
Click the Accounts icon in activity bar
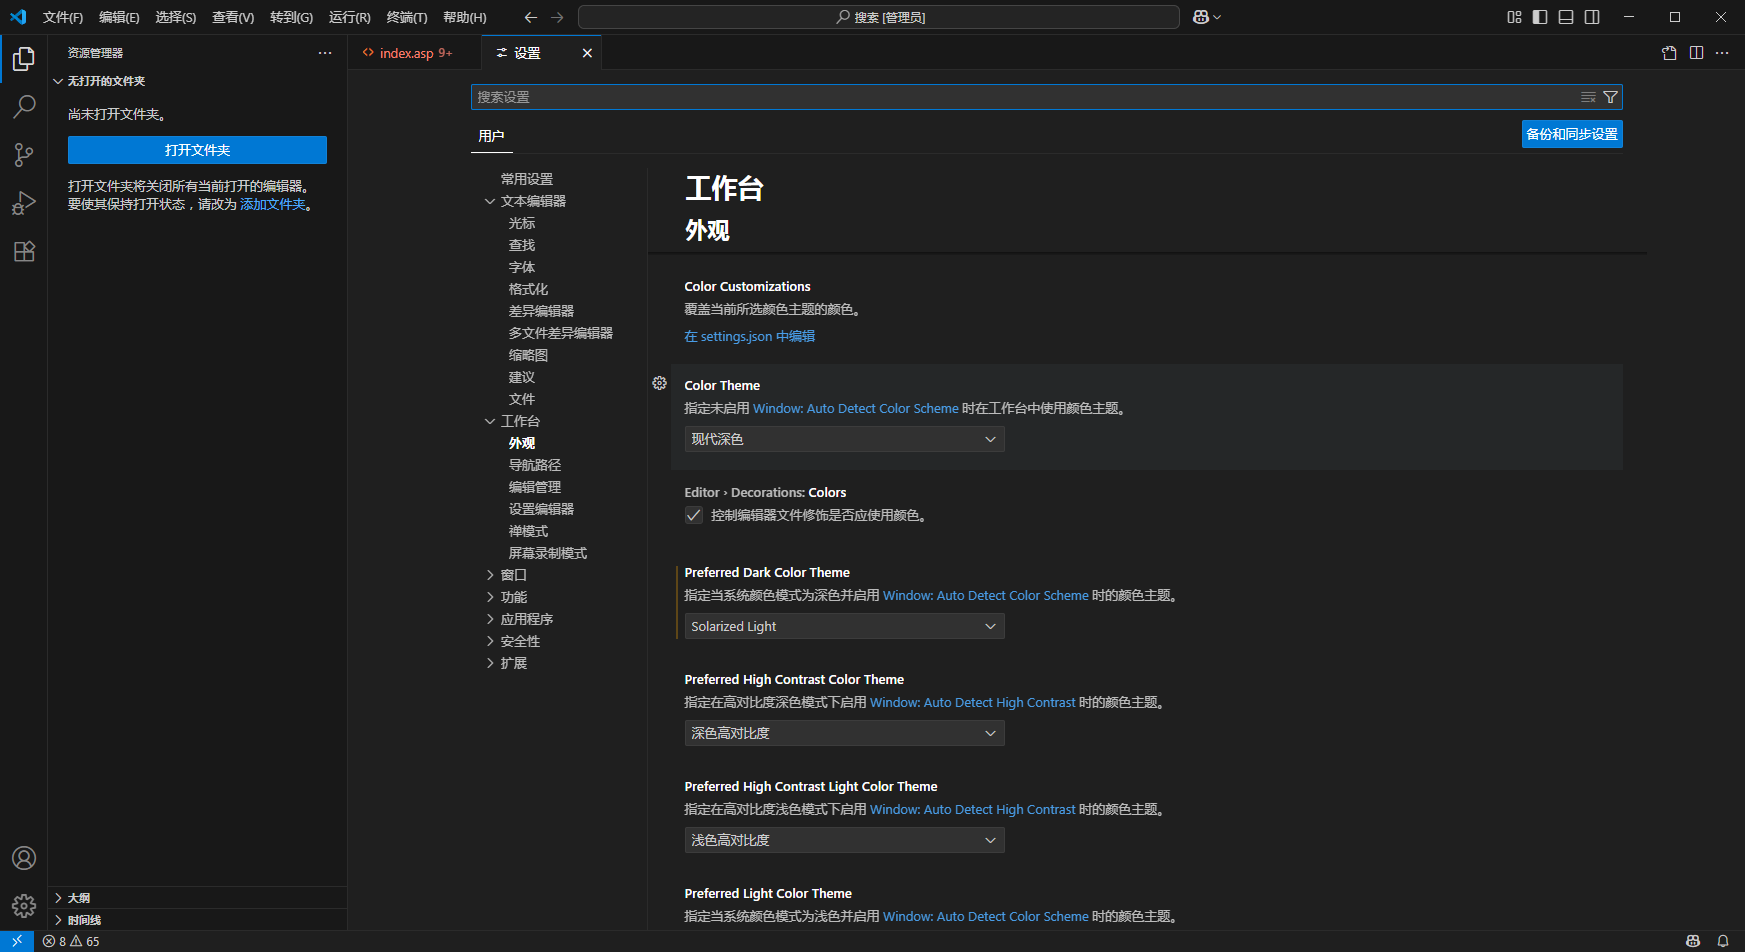(x=24, y=858)
